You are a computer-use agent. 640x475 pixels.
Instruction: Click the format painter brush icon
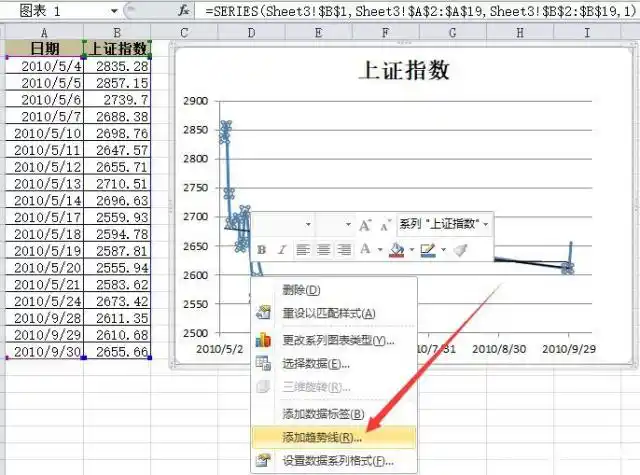click(460, 250)
